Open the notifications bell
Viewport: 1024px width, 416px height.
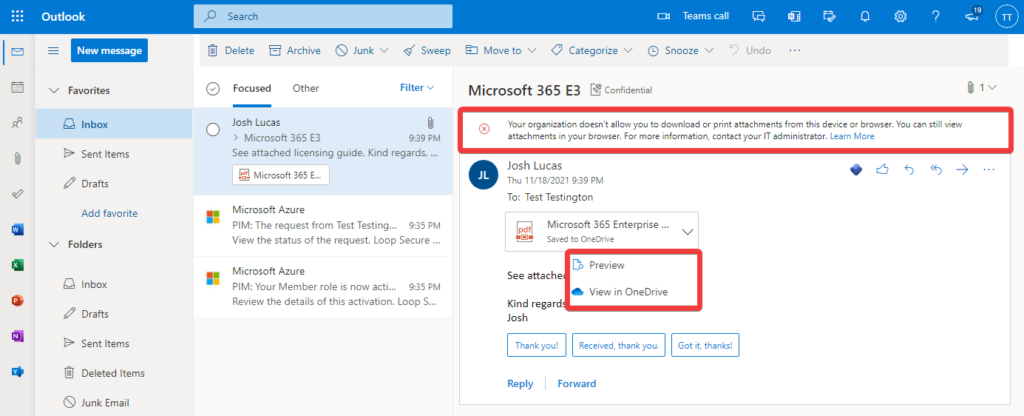[x=865, y=16]
